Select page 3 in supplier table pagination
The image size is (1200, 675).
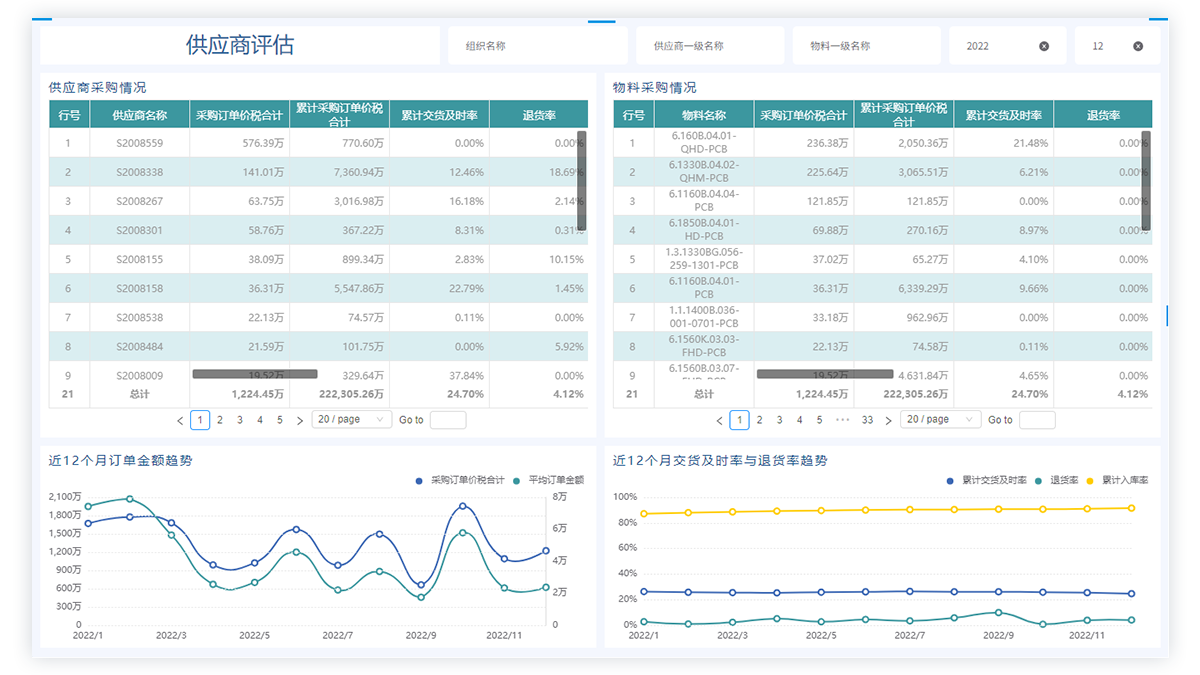[x=240, y=420]
